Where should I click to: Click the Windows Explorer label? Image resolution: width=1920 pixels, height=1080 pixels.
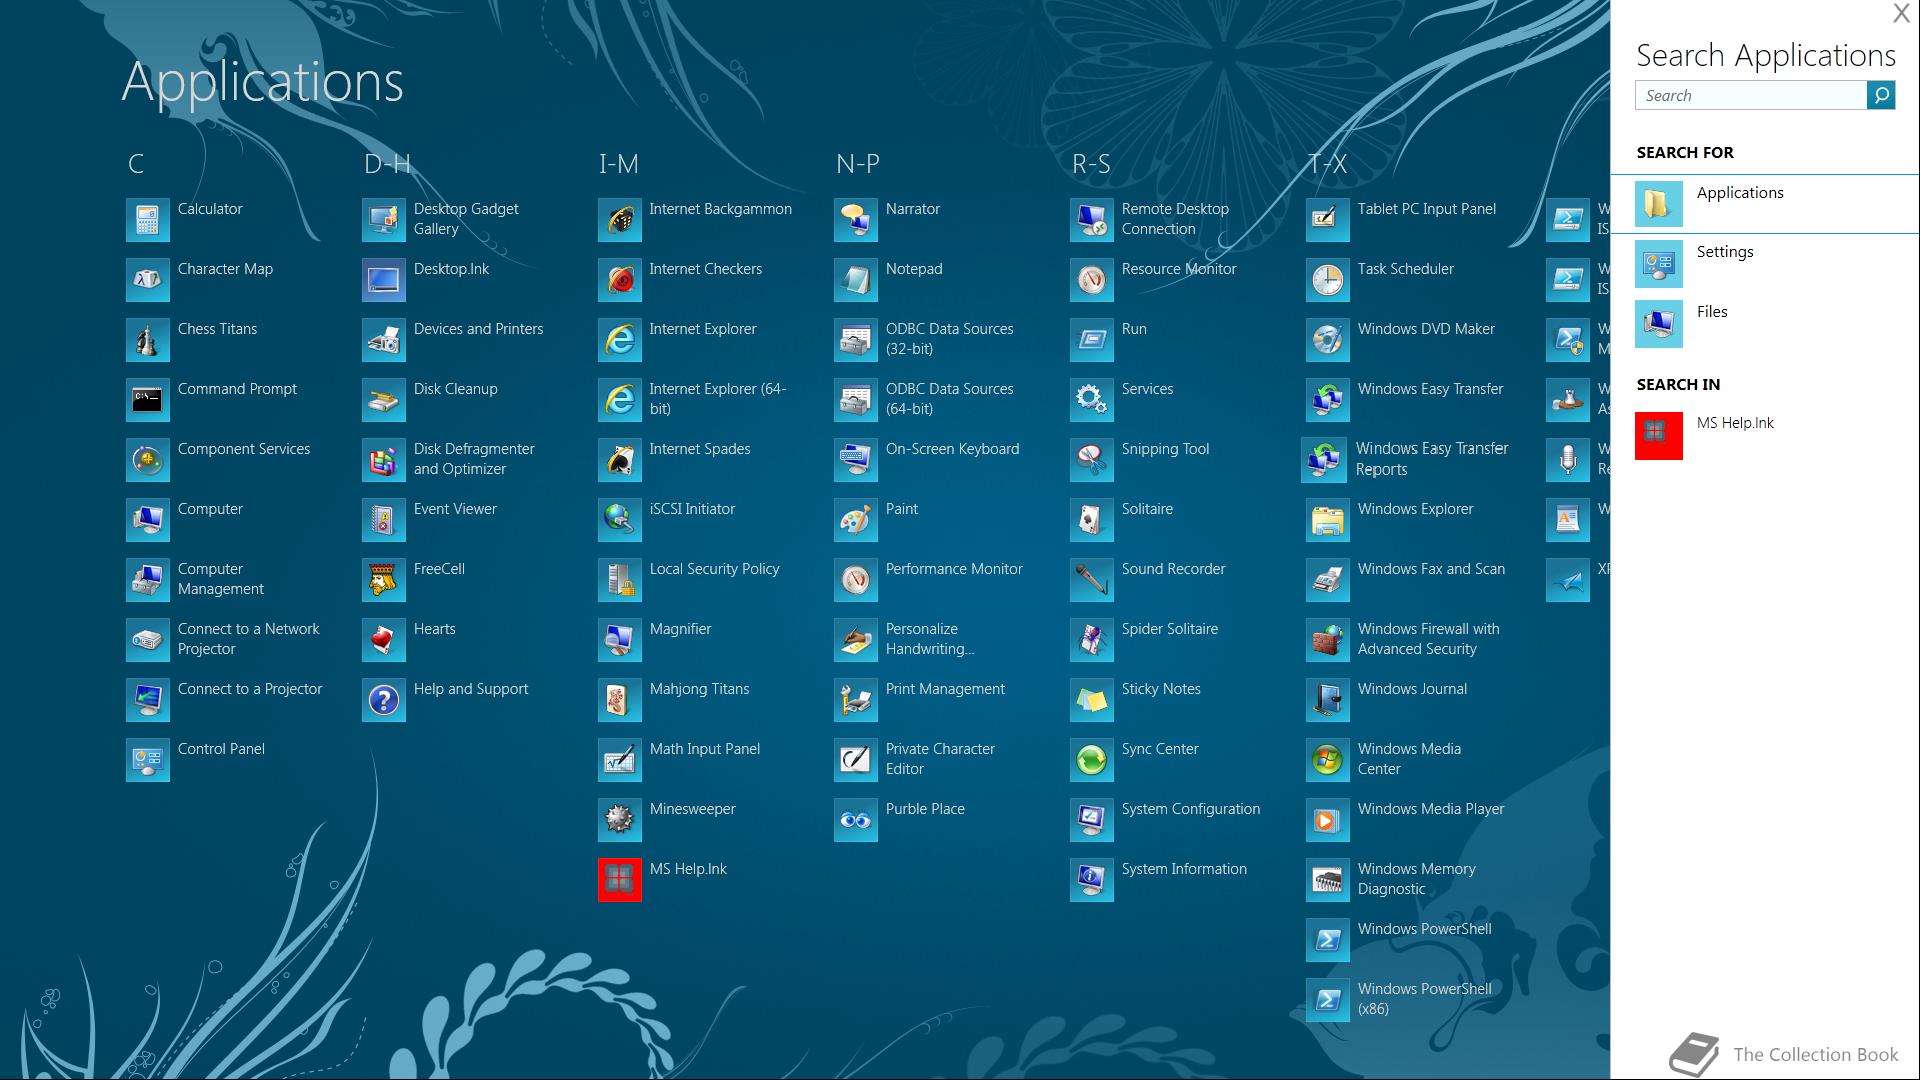point(1415,509)
